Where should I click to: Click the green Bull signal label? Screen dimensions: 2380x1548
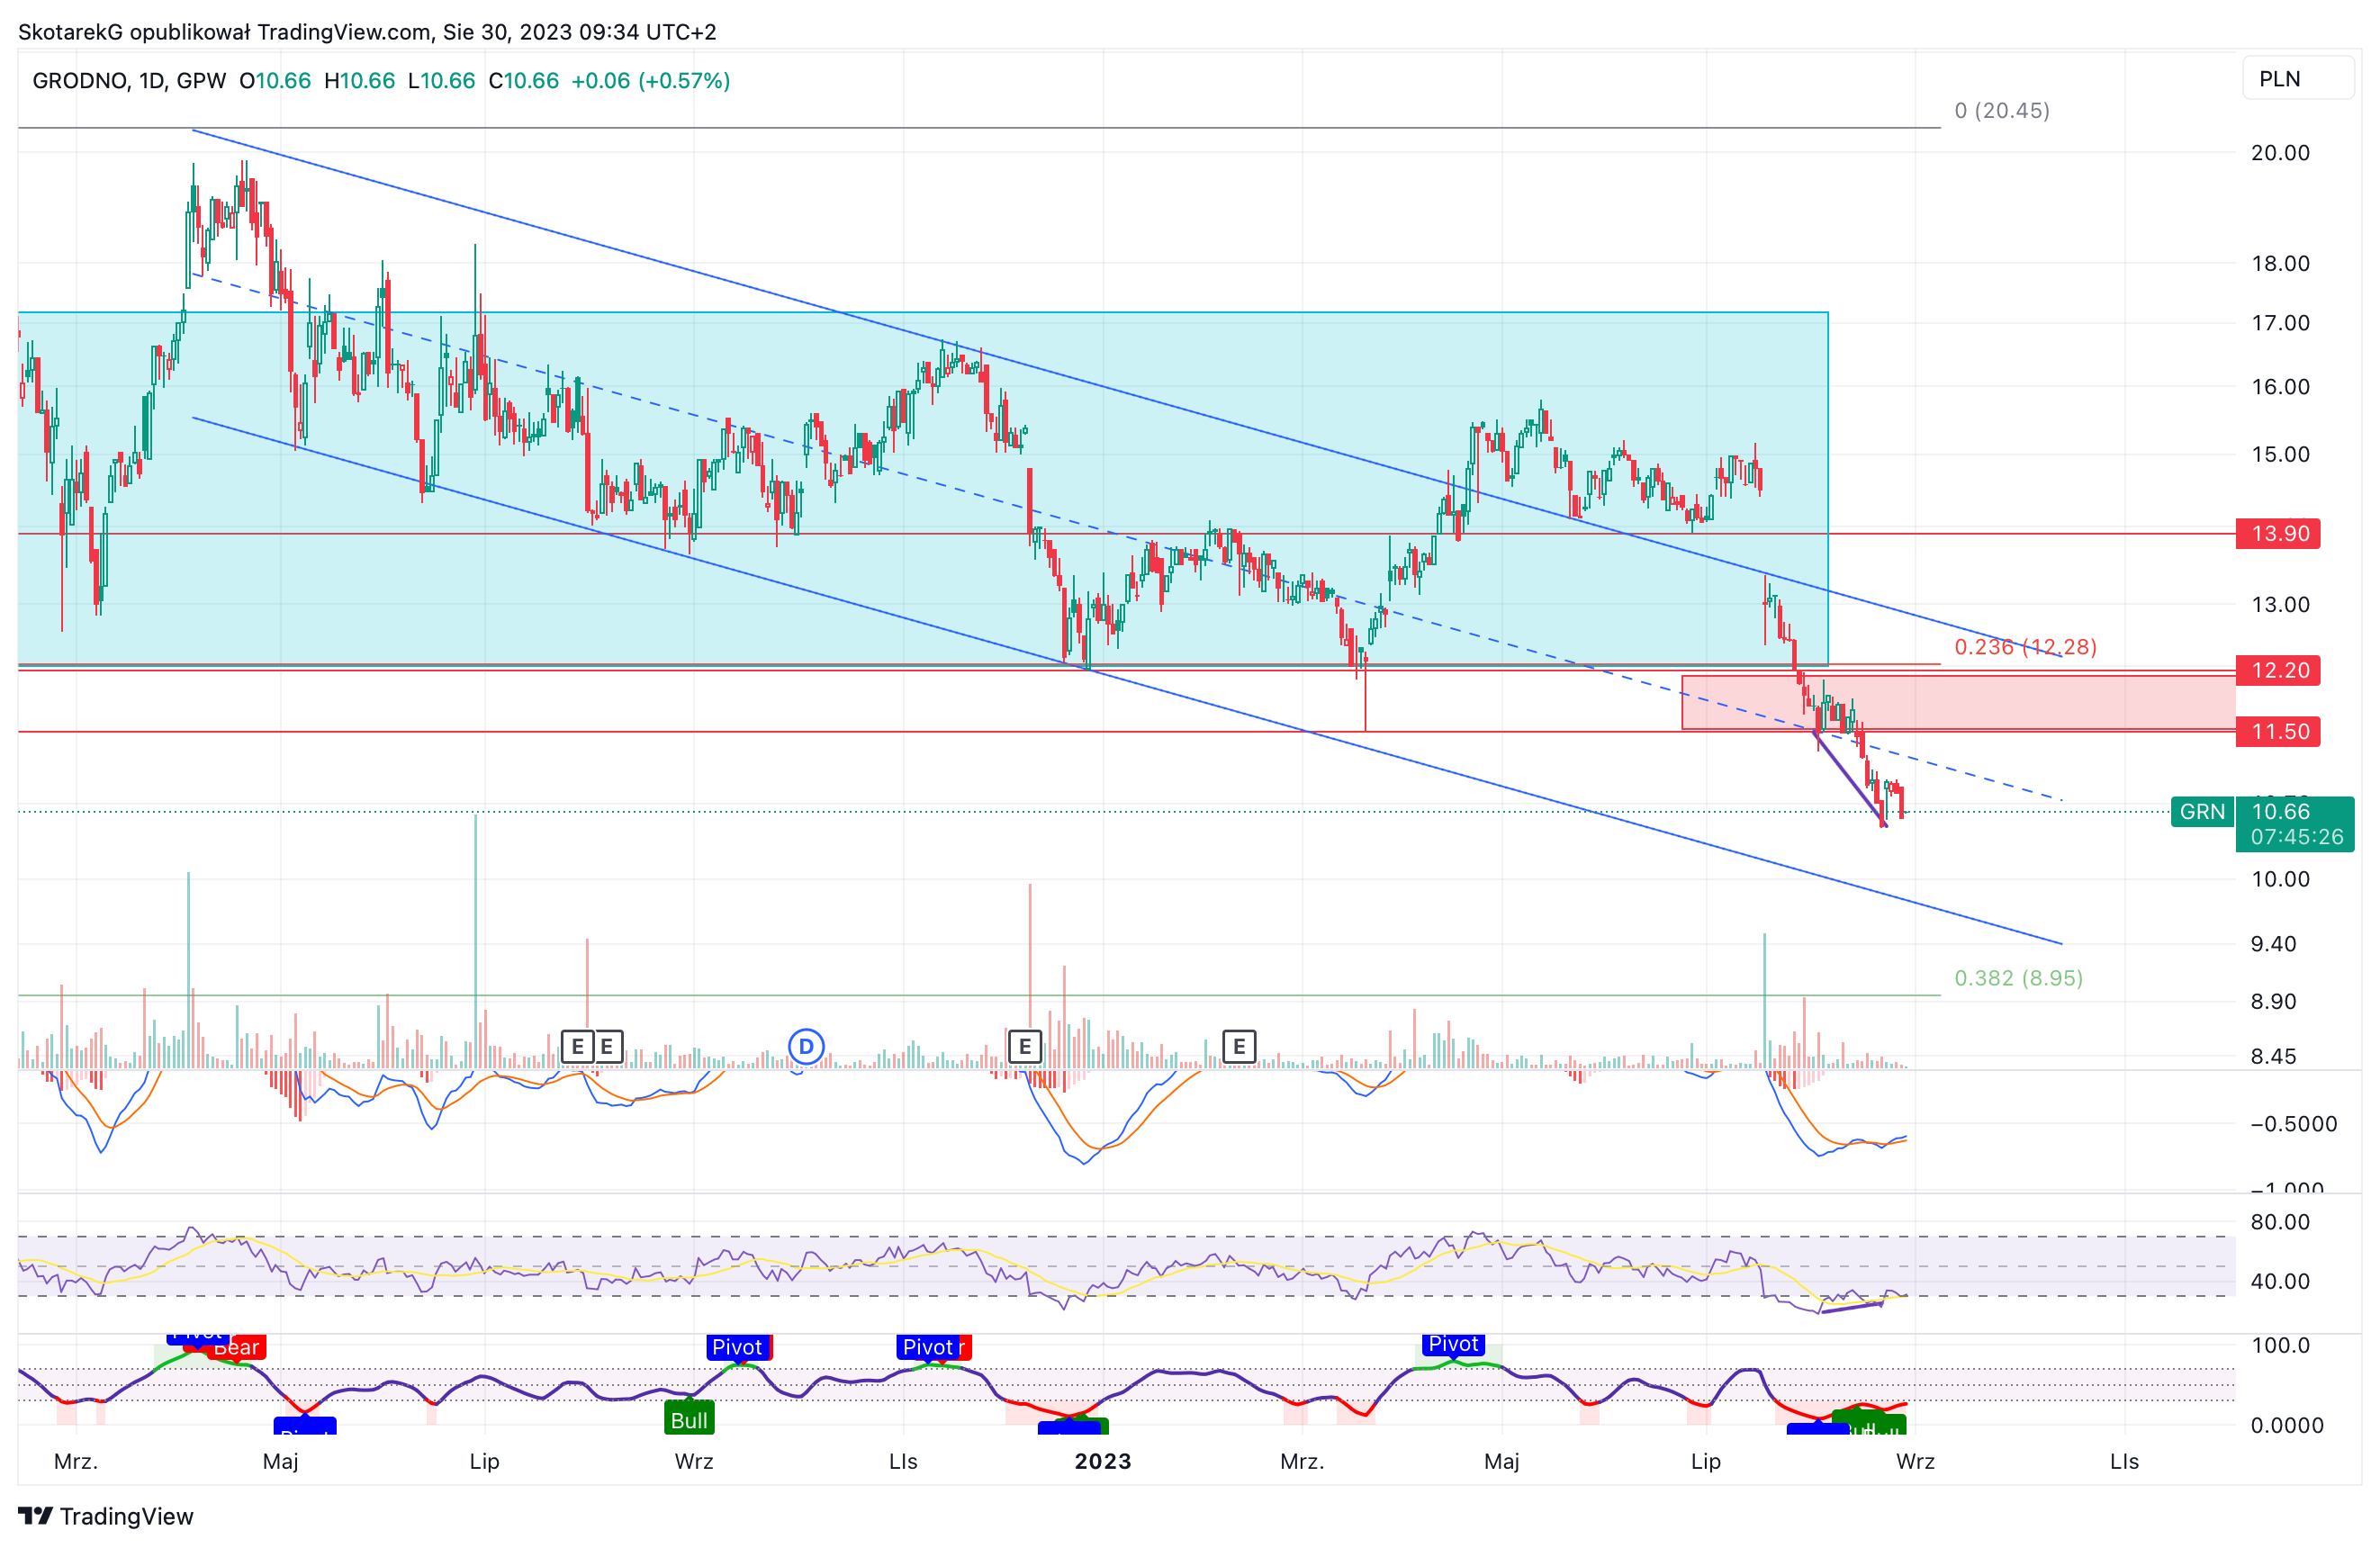tap(689, 1419)
